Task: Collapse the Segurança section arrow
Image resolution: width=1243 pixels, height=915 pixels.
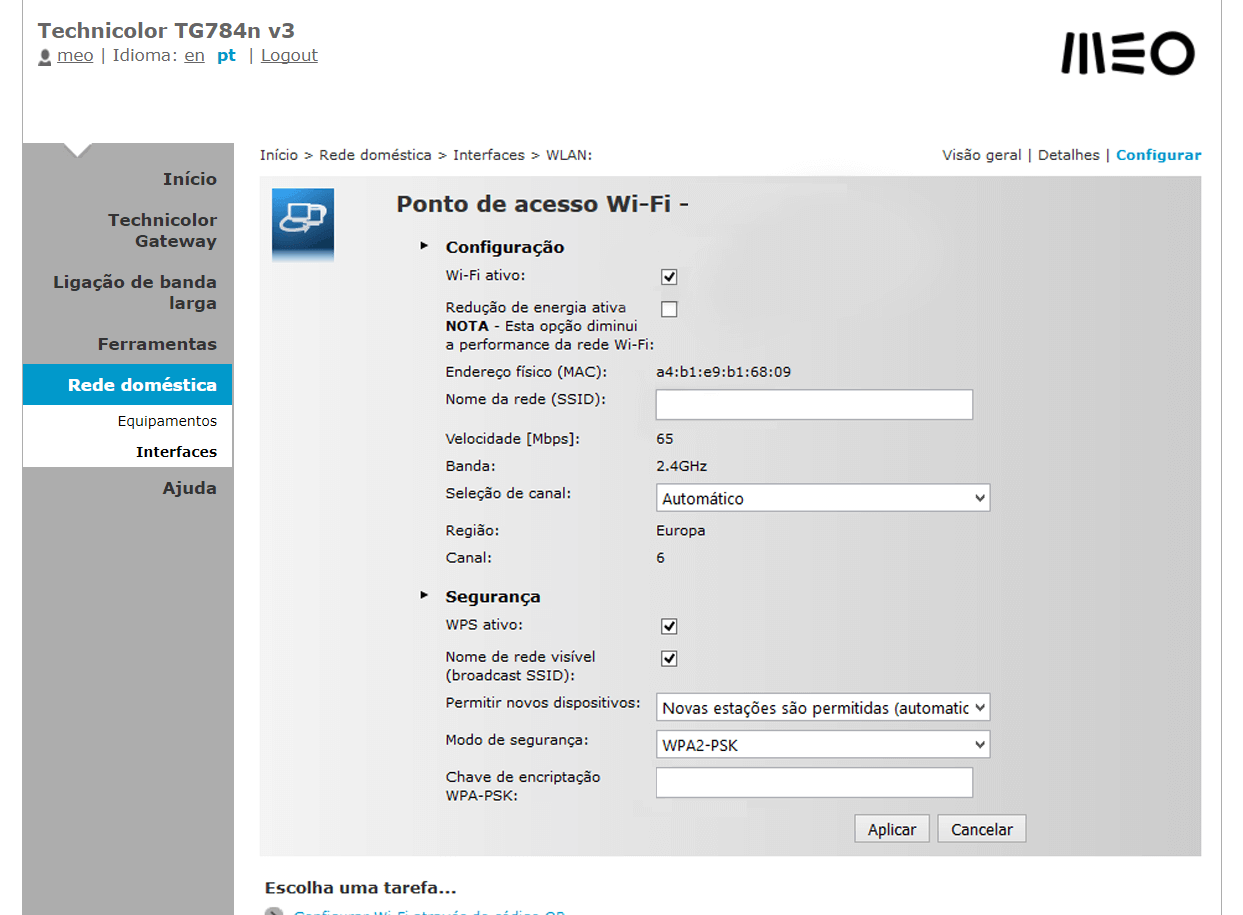Action: 424,596
